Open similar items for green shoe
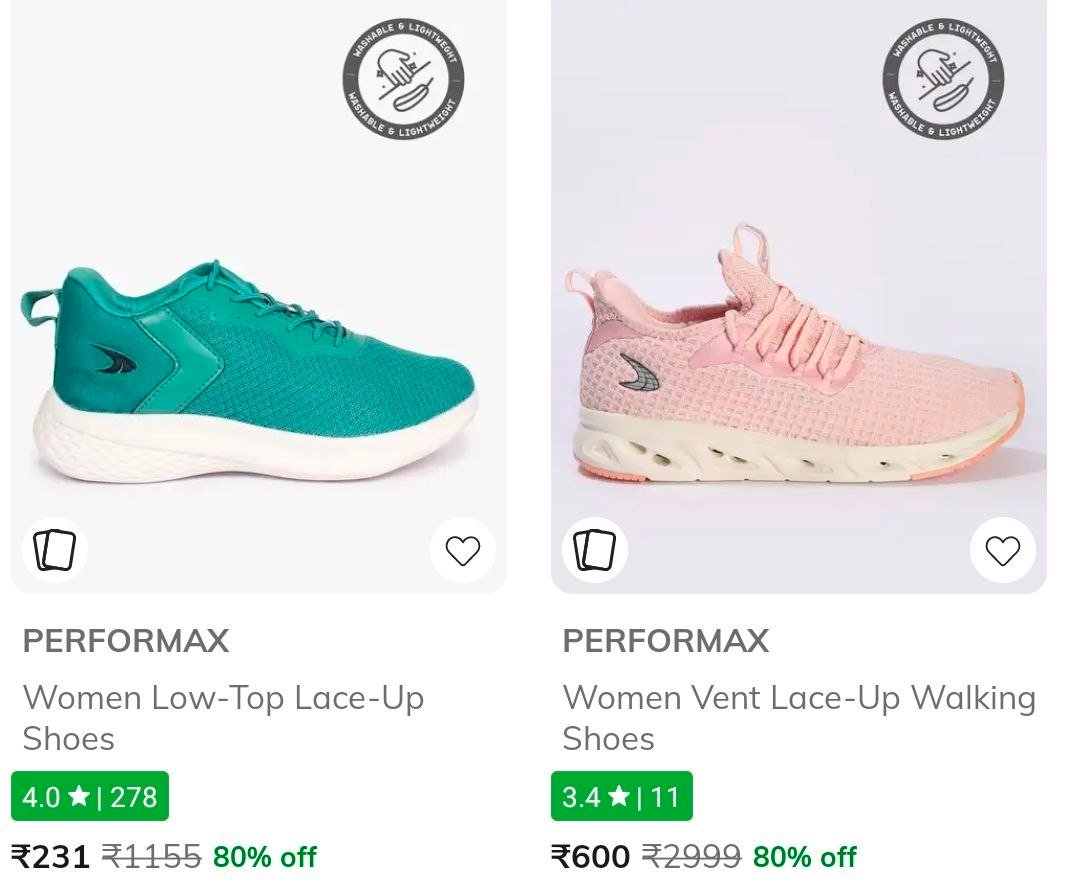 coord(54,550)
